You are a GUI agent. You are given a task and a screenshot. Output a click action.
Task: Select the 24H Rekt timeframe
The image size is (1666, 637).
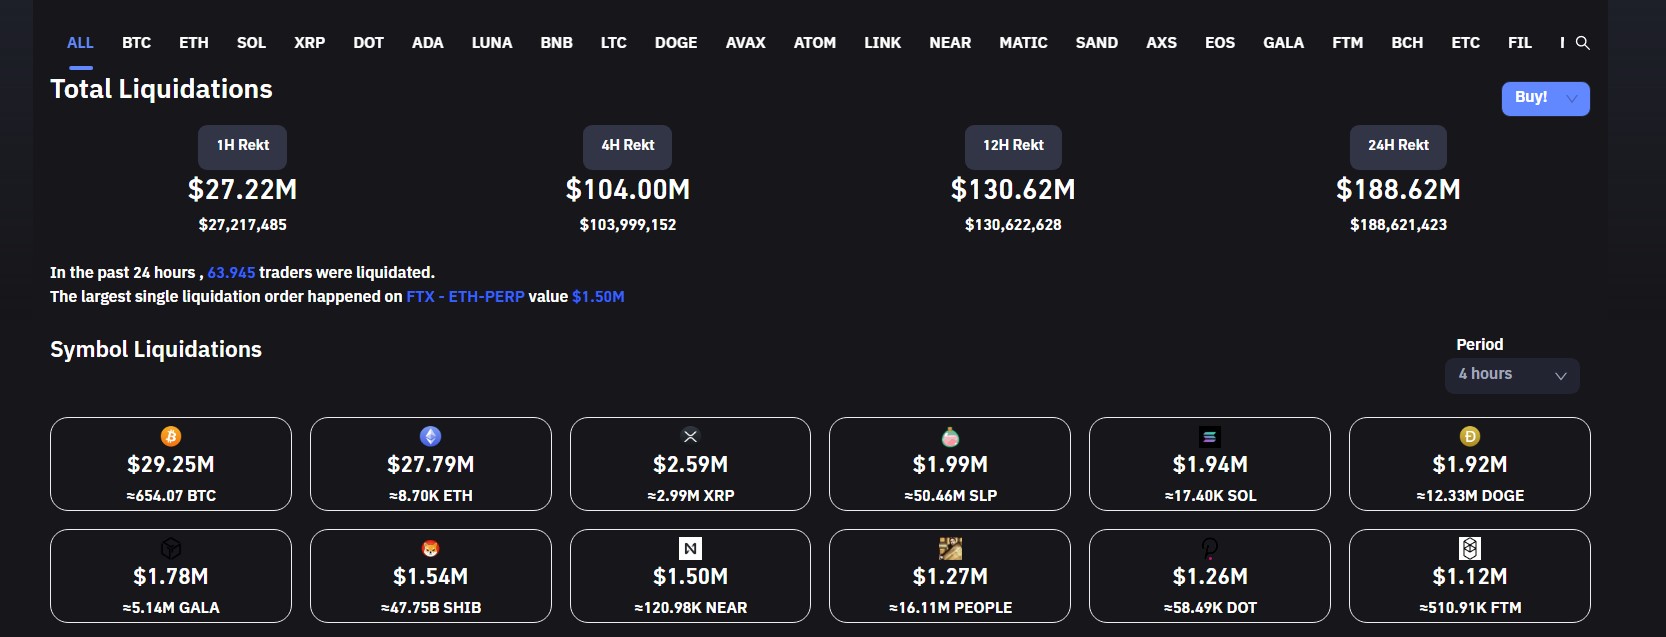point(1398,146)
